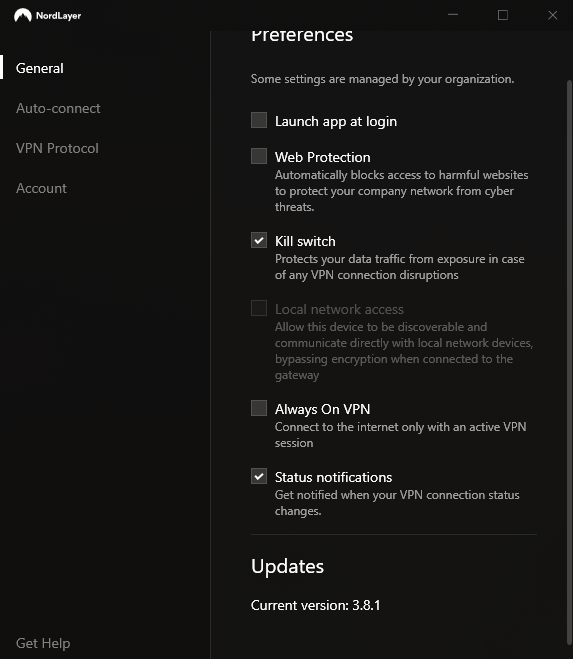Click the 'Local network access' label

(339, 309)
